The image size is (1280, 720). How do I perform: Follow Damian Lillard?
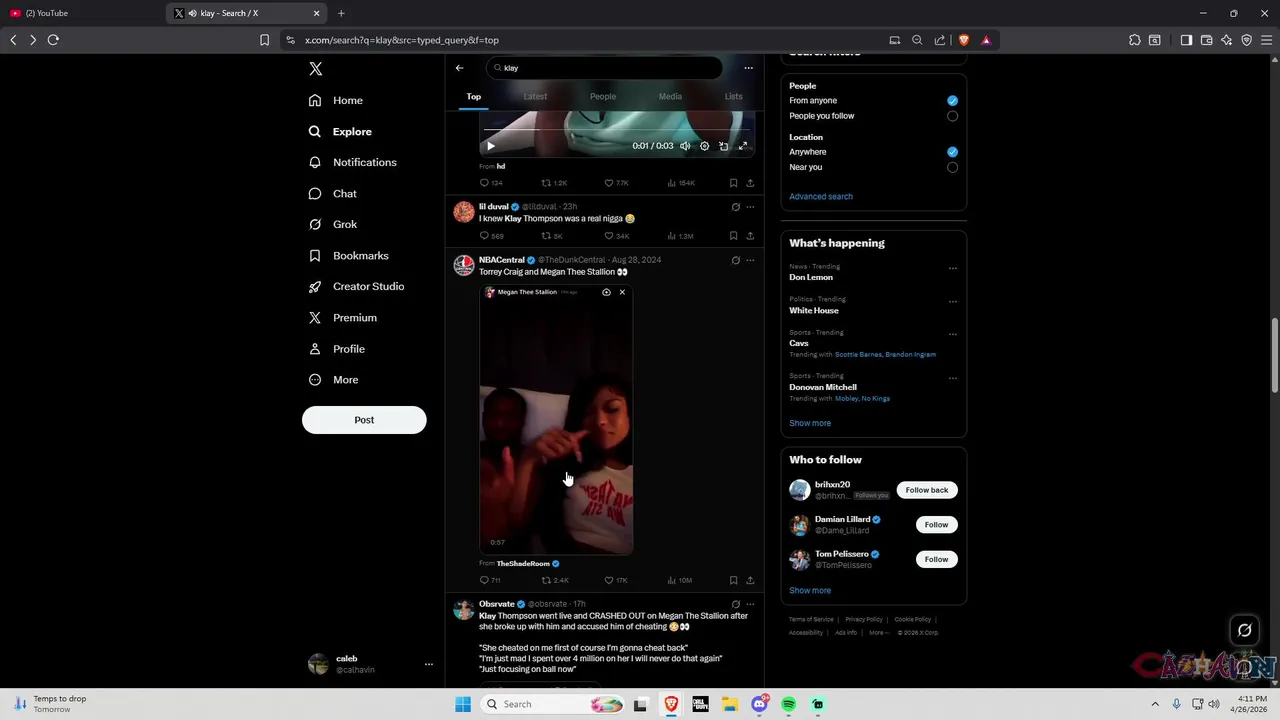tap(936, 524)
